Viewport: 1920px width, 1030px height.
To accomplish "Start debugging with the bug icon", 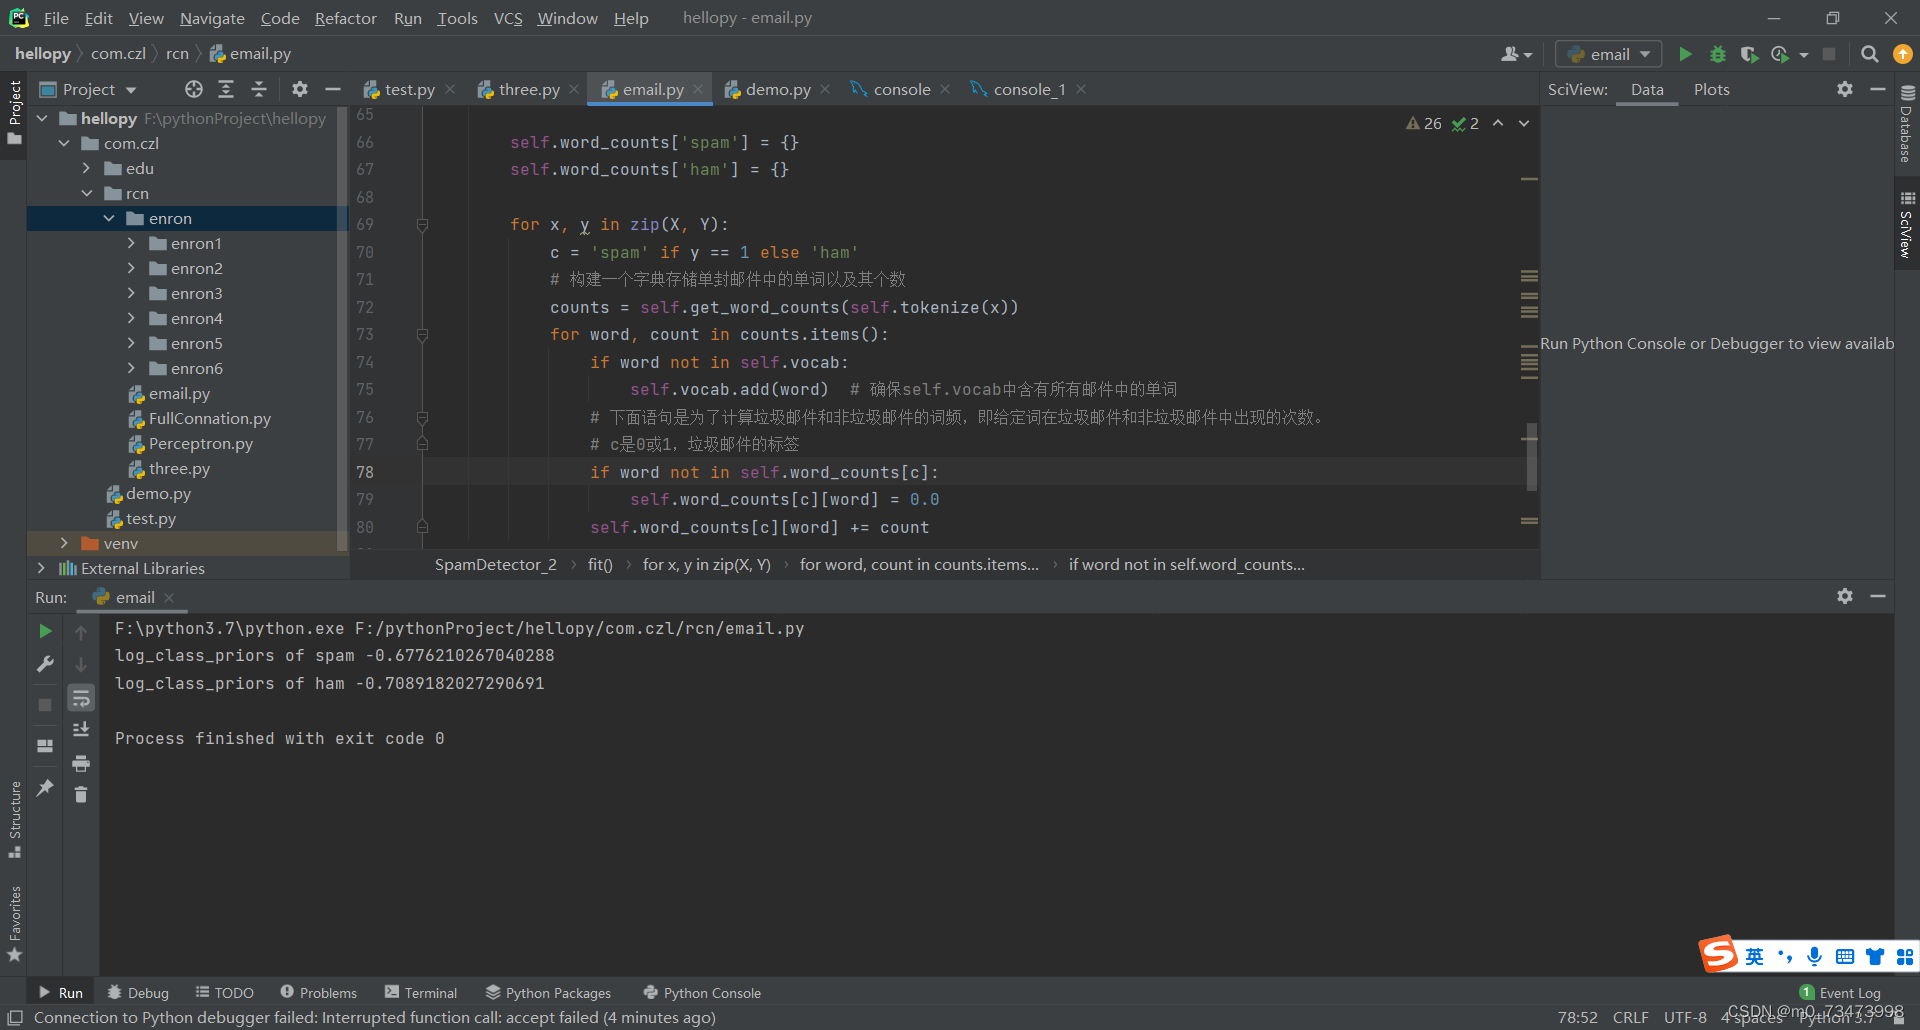I will 1718,54.
